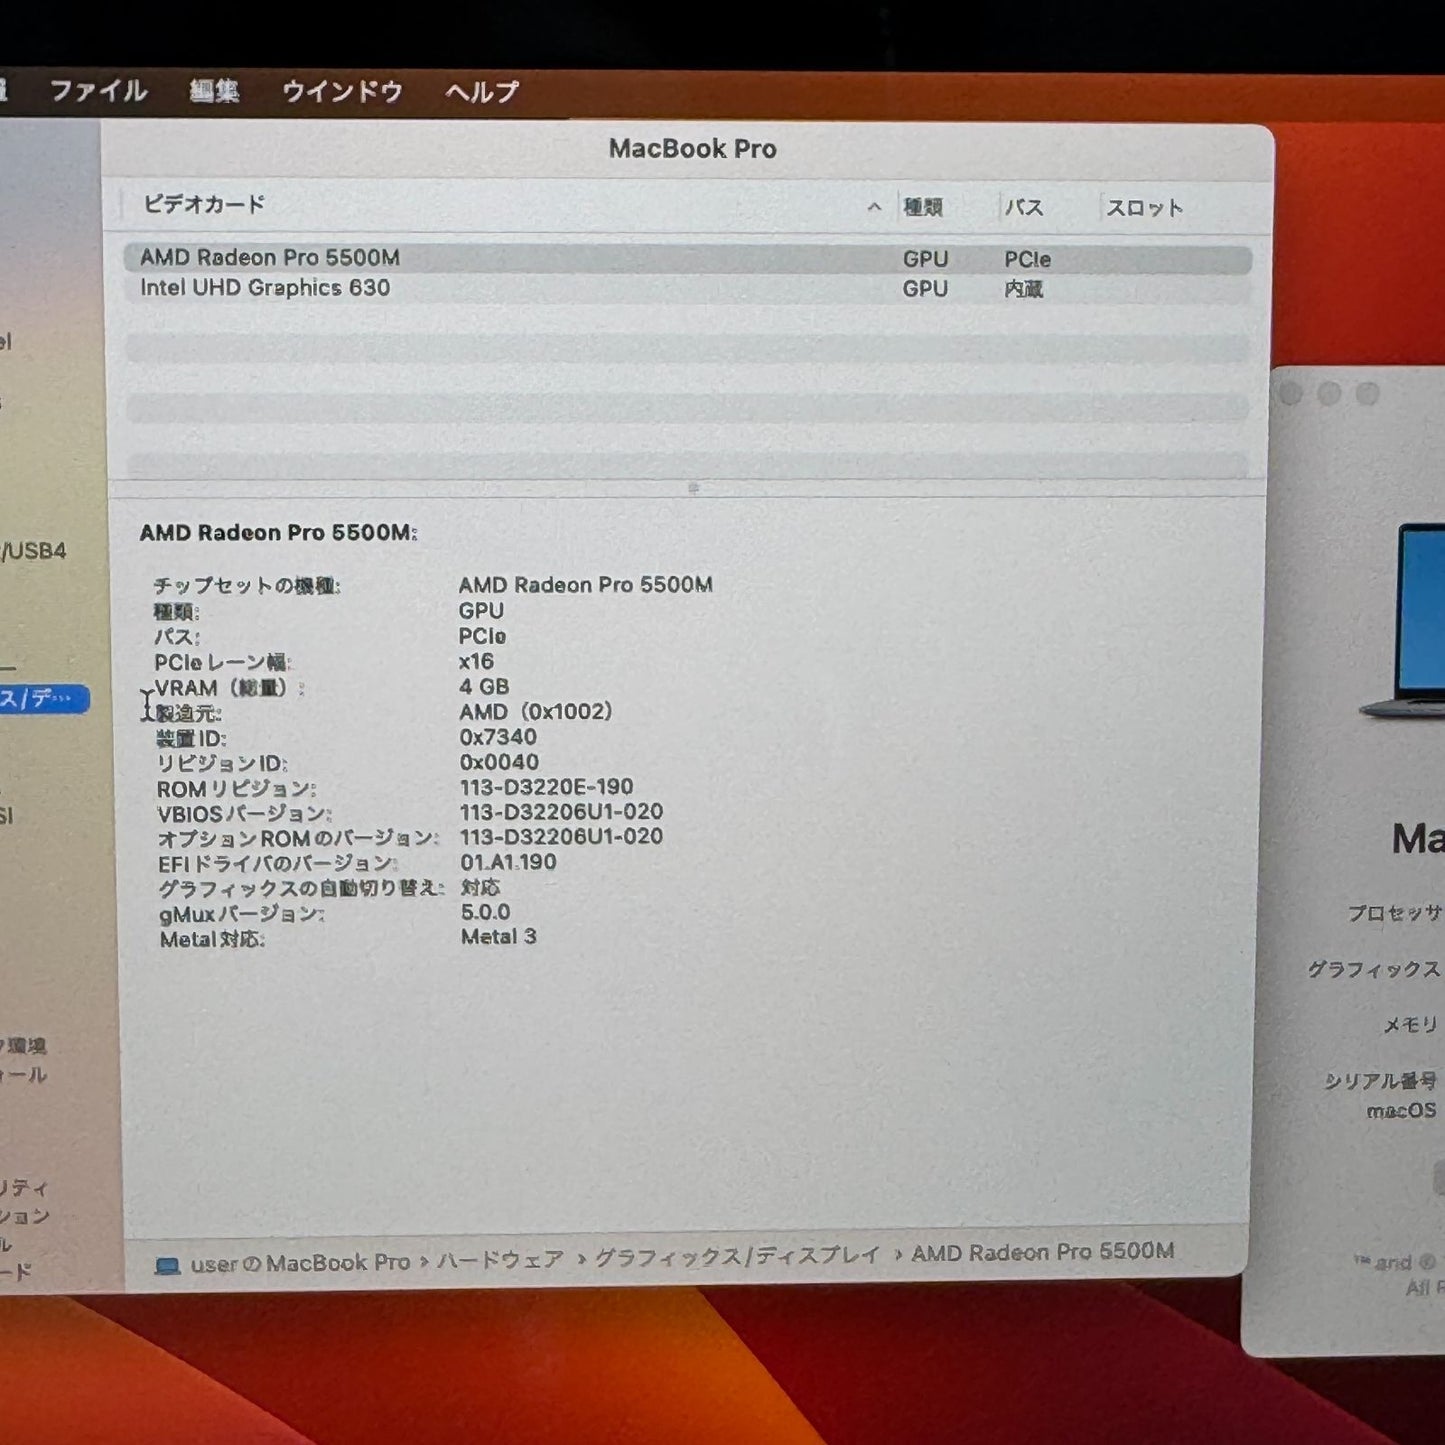This screenshot has width=1445, height=1445.
Task: Click ROM revision 113-D3220E-190
Action: (546, 787)
